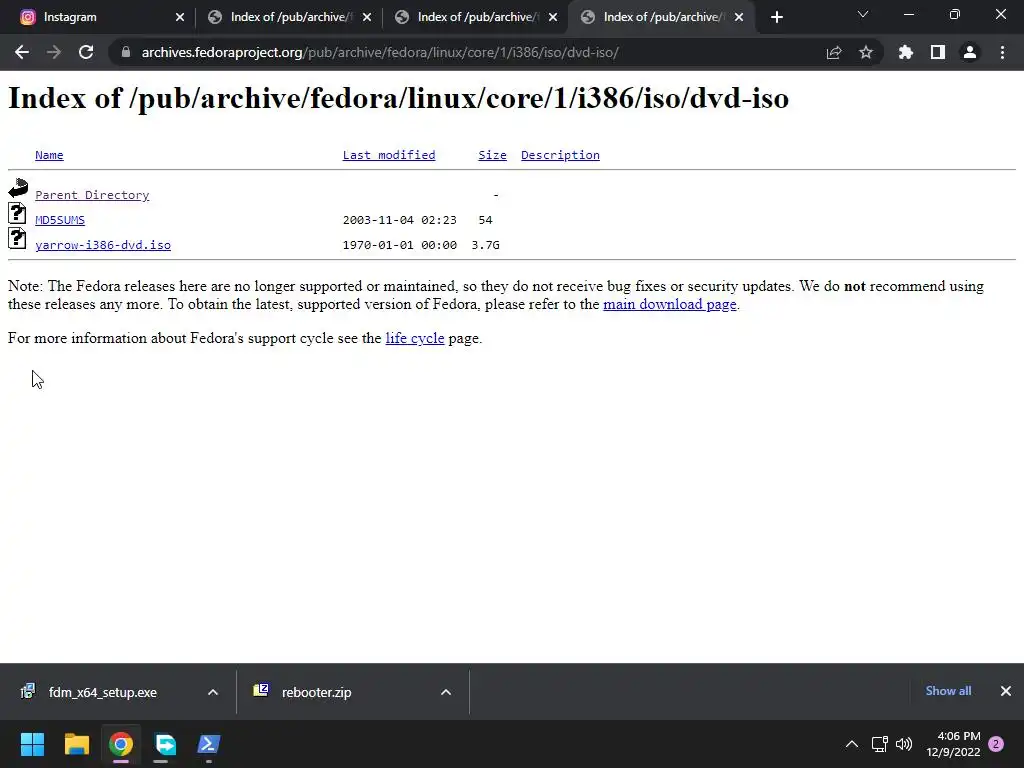
Task: Click the 3.7G size value
Action: [485, 245]
